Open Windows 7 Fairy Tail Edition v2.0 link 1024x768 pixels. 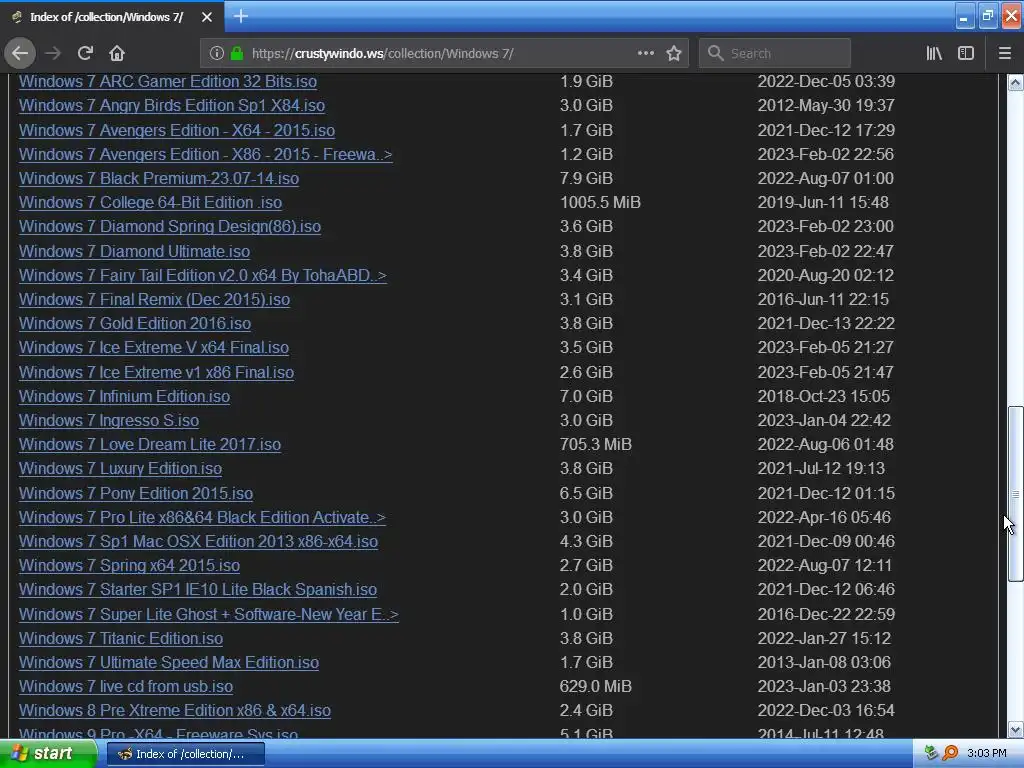(203, 276)
